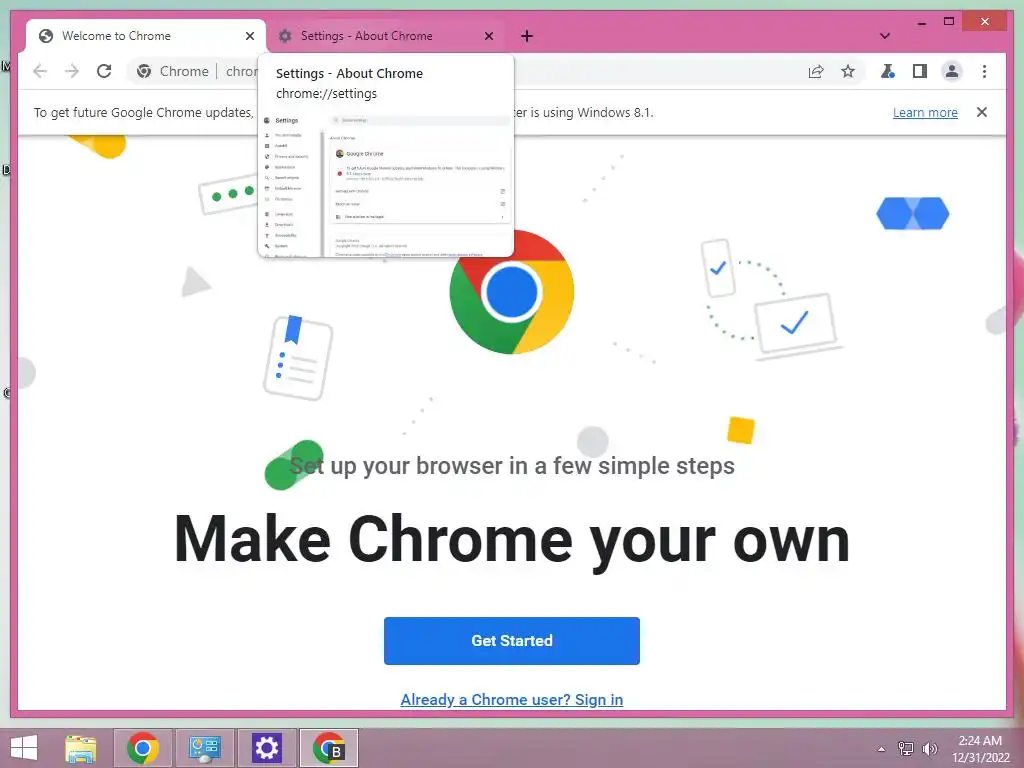
Task: Click the Settings tab preview thumbnail
Action: tap(386, 184)
